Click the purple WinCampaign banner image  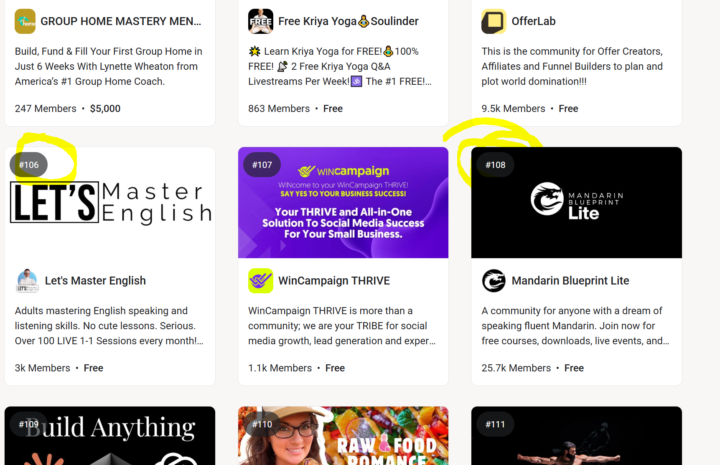[343, 202]
